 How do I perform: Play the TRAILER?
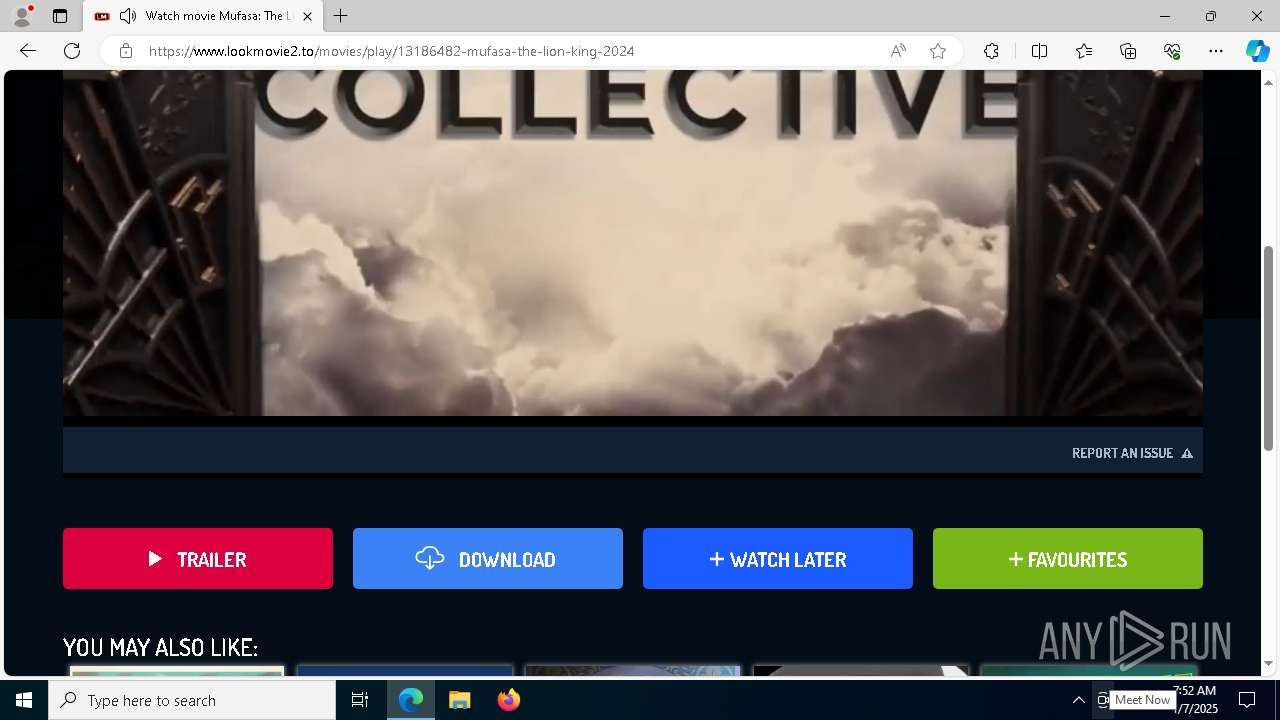coord(198,559)
